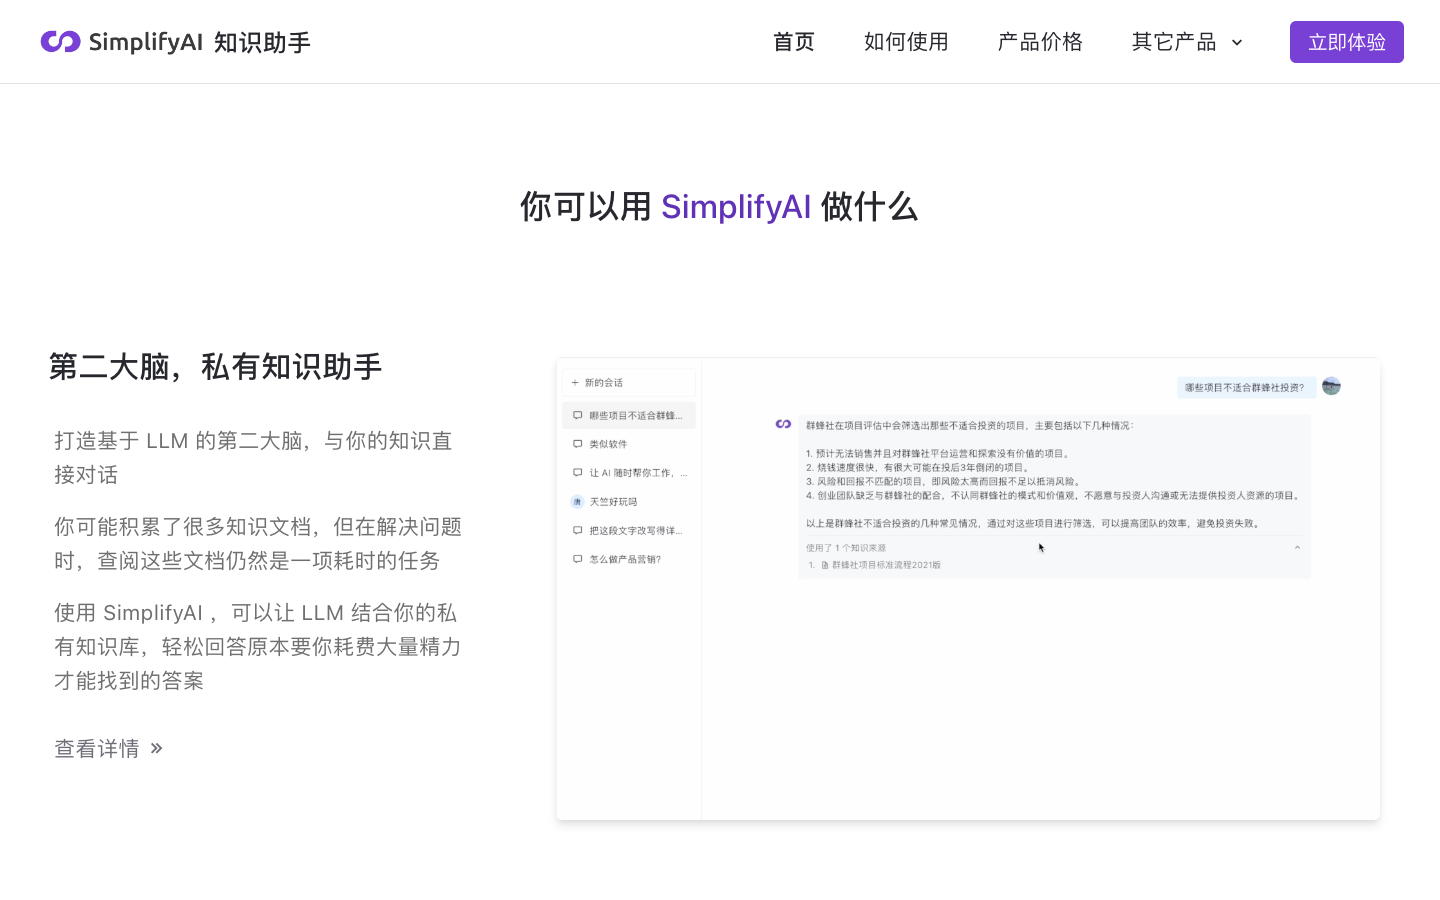Open the chat interface preview image
Screen dimensions: 1440x900
coord(968,589)
